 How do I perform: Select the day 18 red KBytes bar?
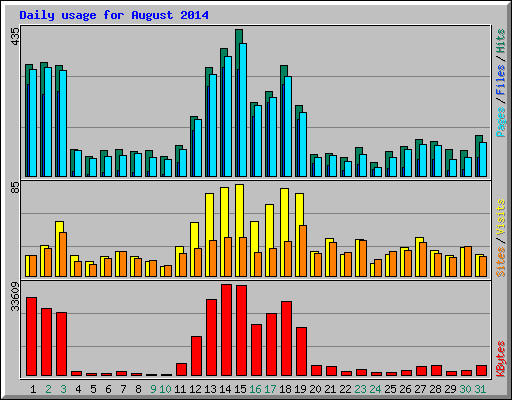286,338
